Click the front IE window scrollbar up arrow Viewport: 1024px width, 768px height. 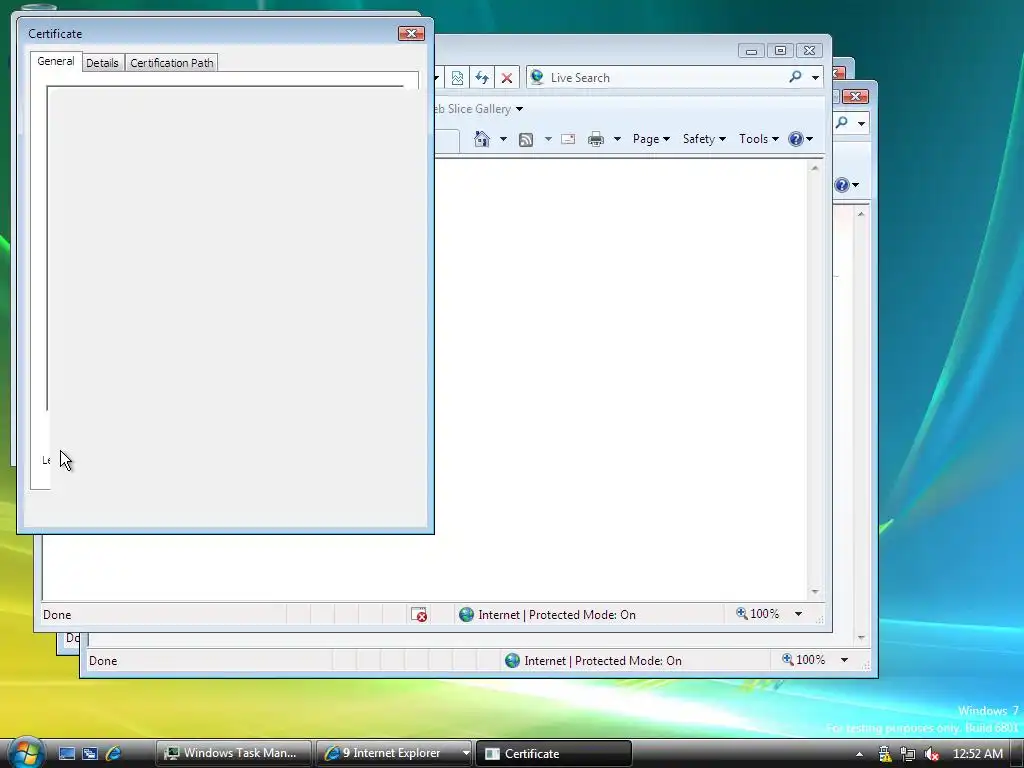pos(814,168)
